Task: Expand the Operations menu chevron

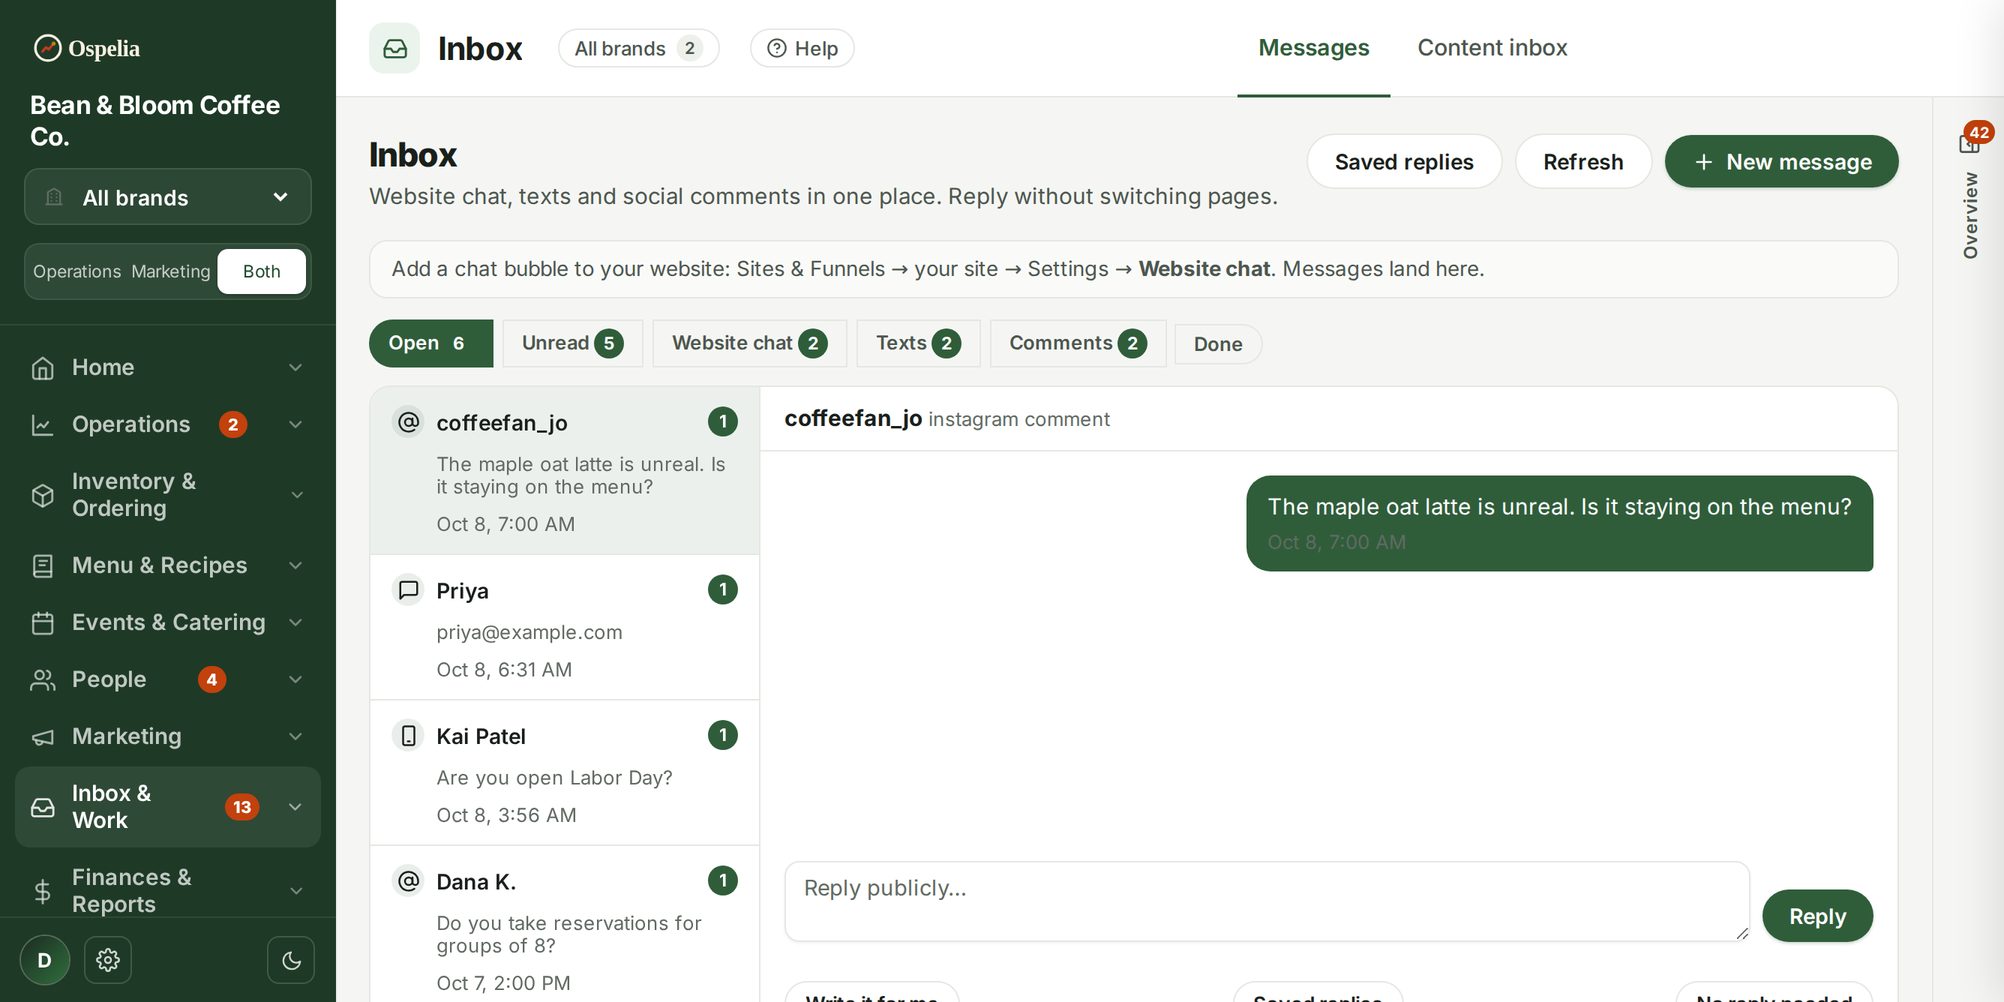Action: click(296, 425)
